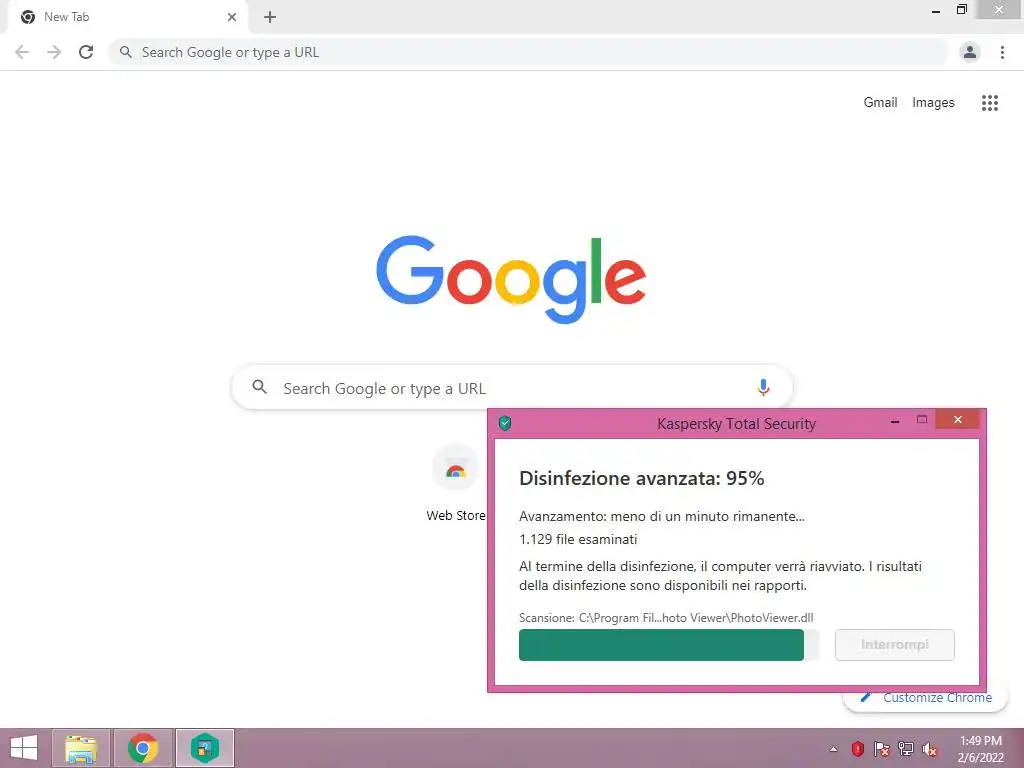Click the Chrome address bar

pyautogui.click(x=528, y=52)
